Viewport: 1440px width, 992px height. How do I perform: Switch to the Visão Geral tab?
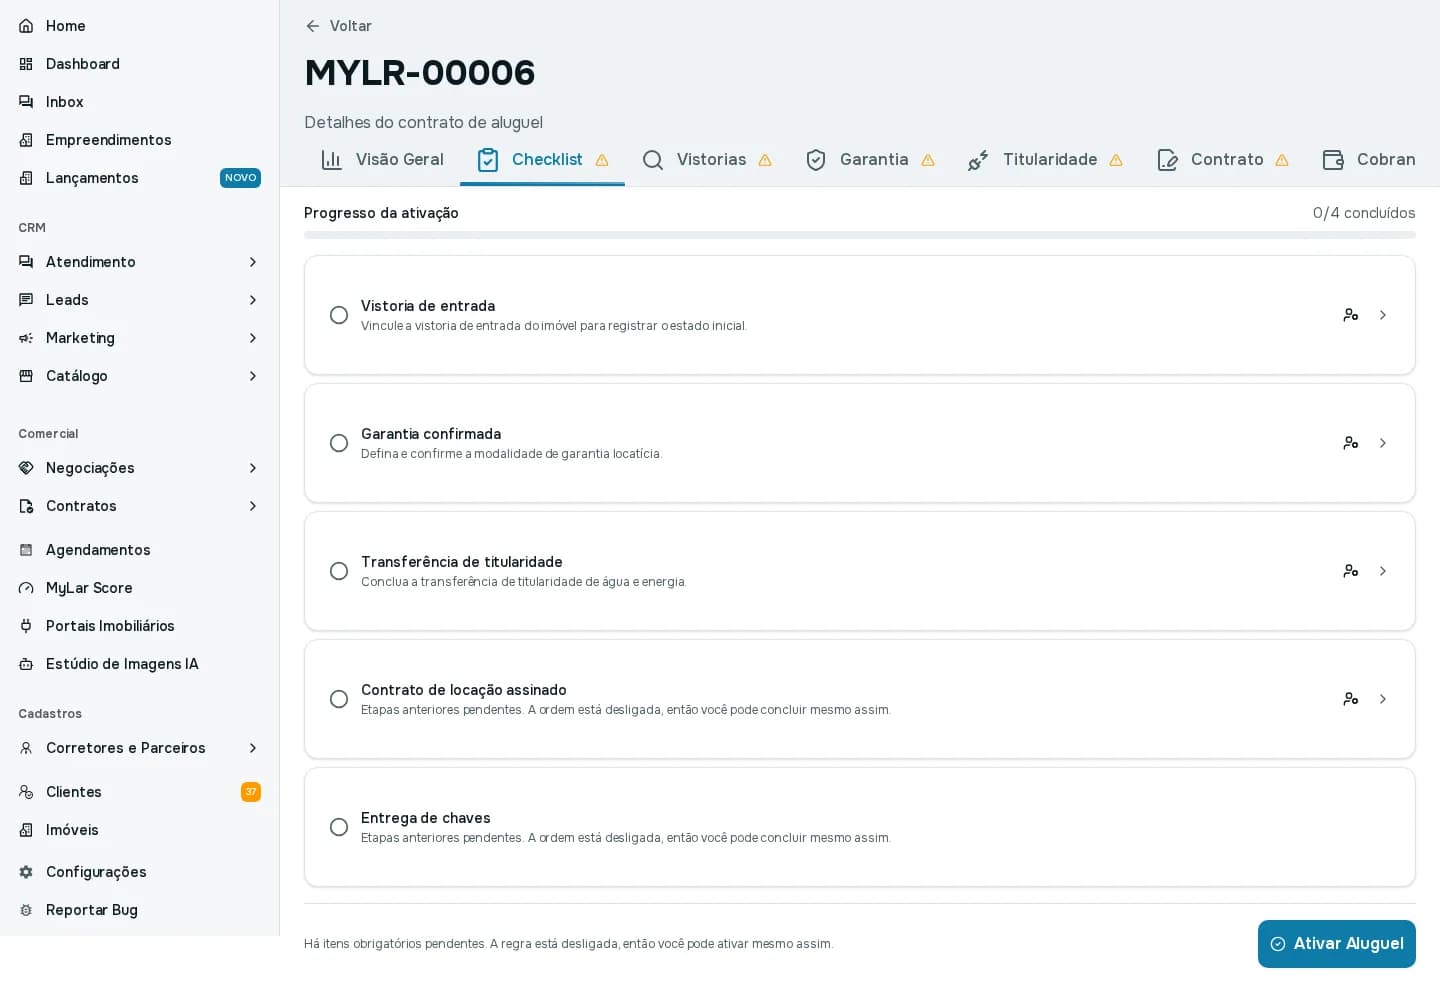(382, 160)
